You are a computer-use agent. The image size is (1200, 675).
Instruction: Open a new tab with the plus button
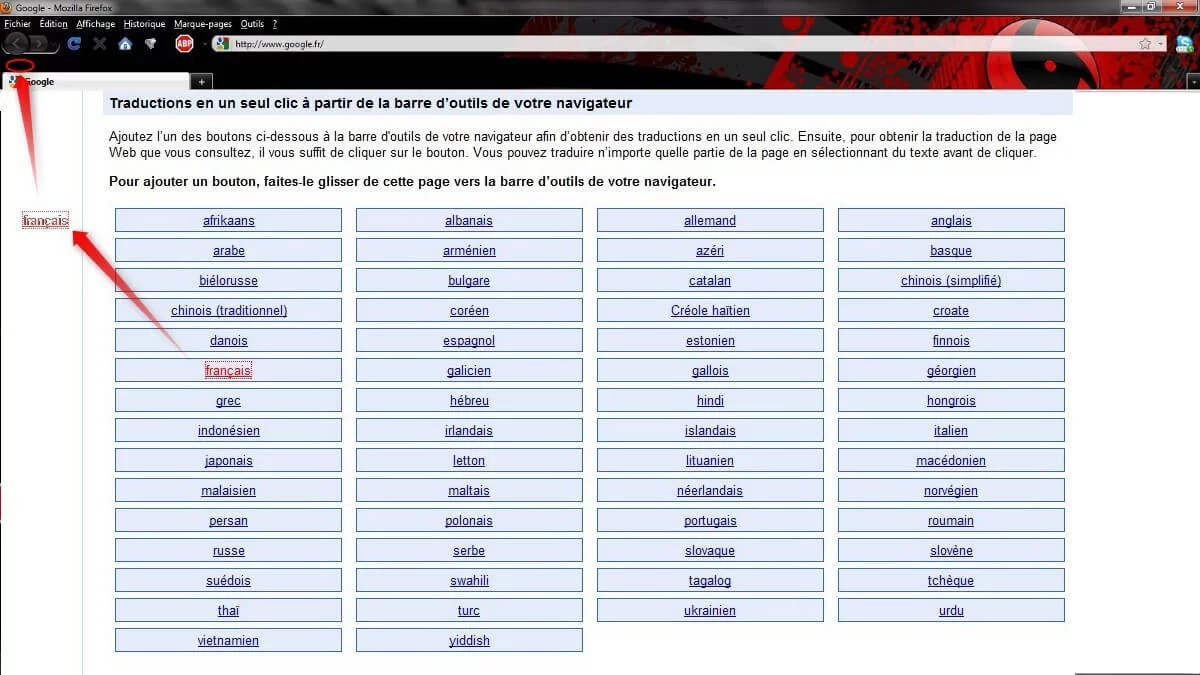click(201, 81)
